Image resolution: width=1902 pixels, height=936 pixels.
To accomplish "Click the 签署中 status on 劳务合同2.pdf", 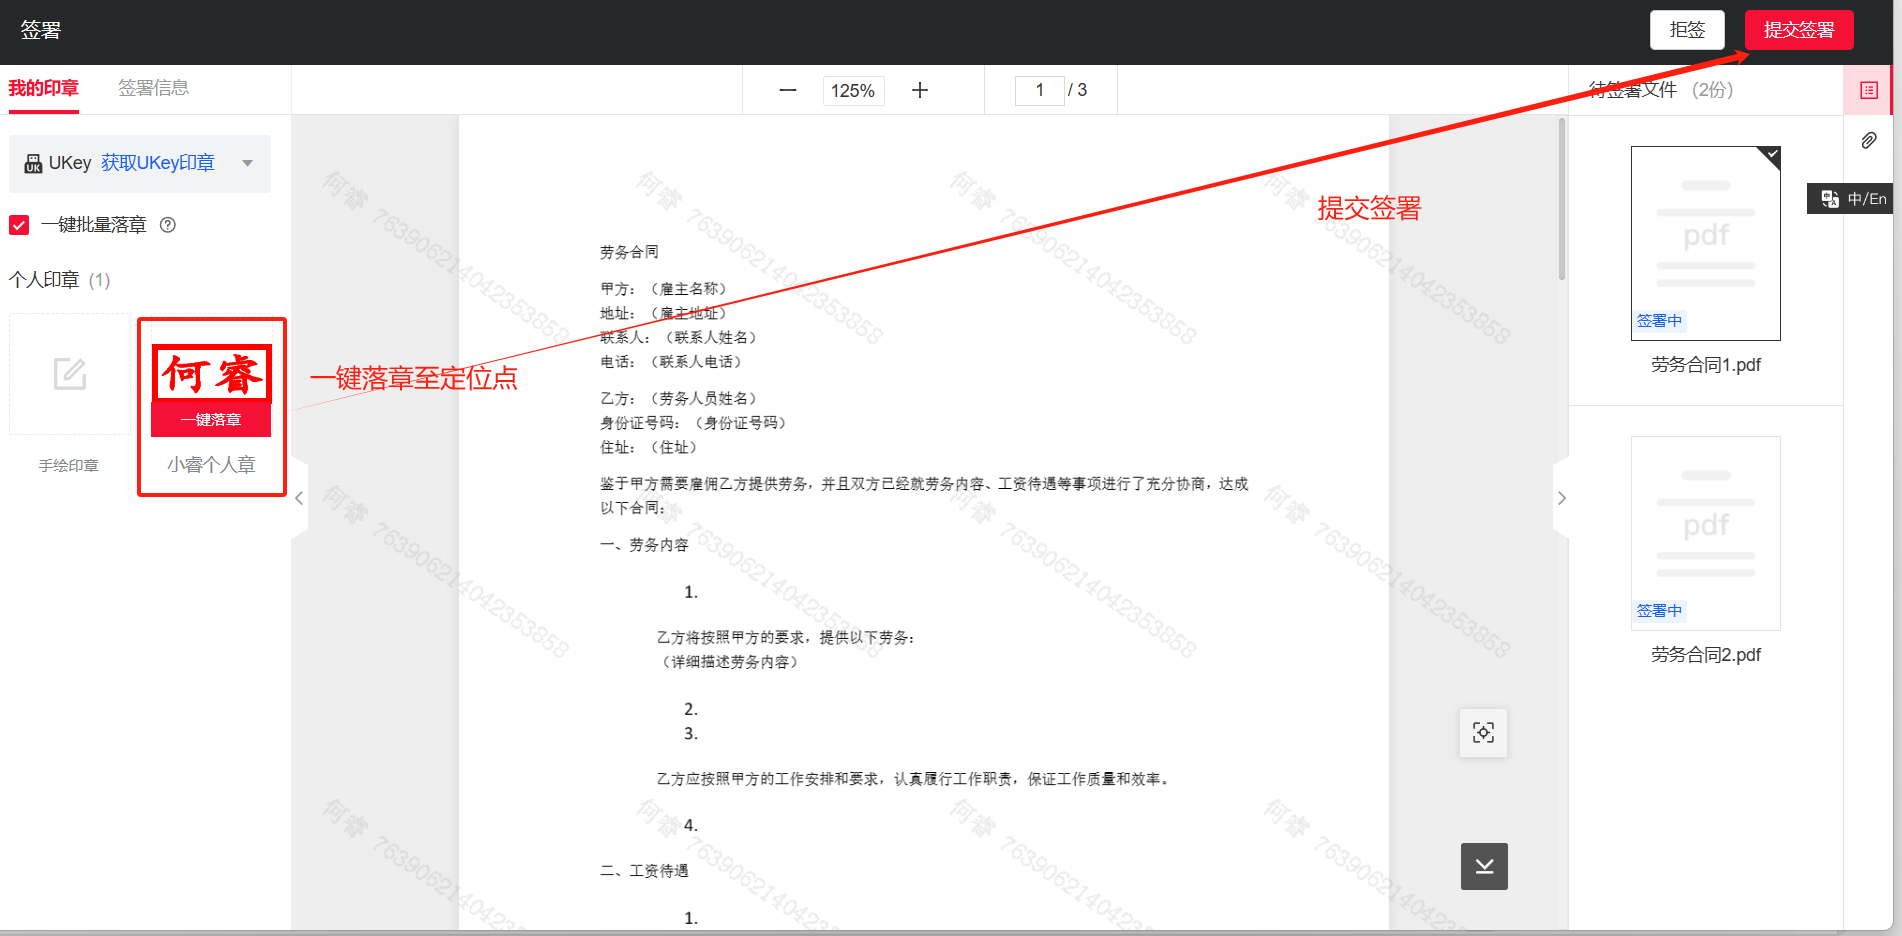I will [x=1659, y=611].
